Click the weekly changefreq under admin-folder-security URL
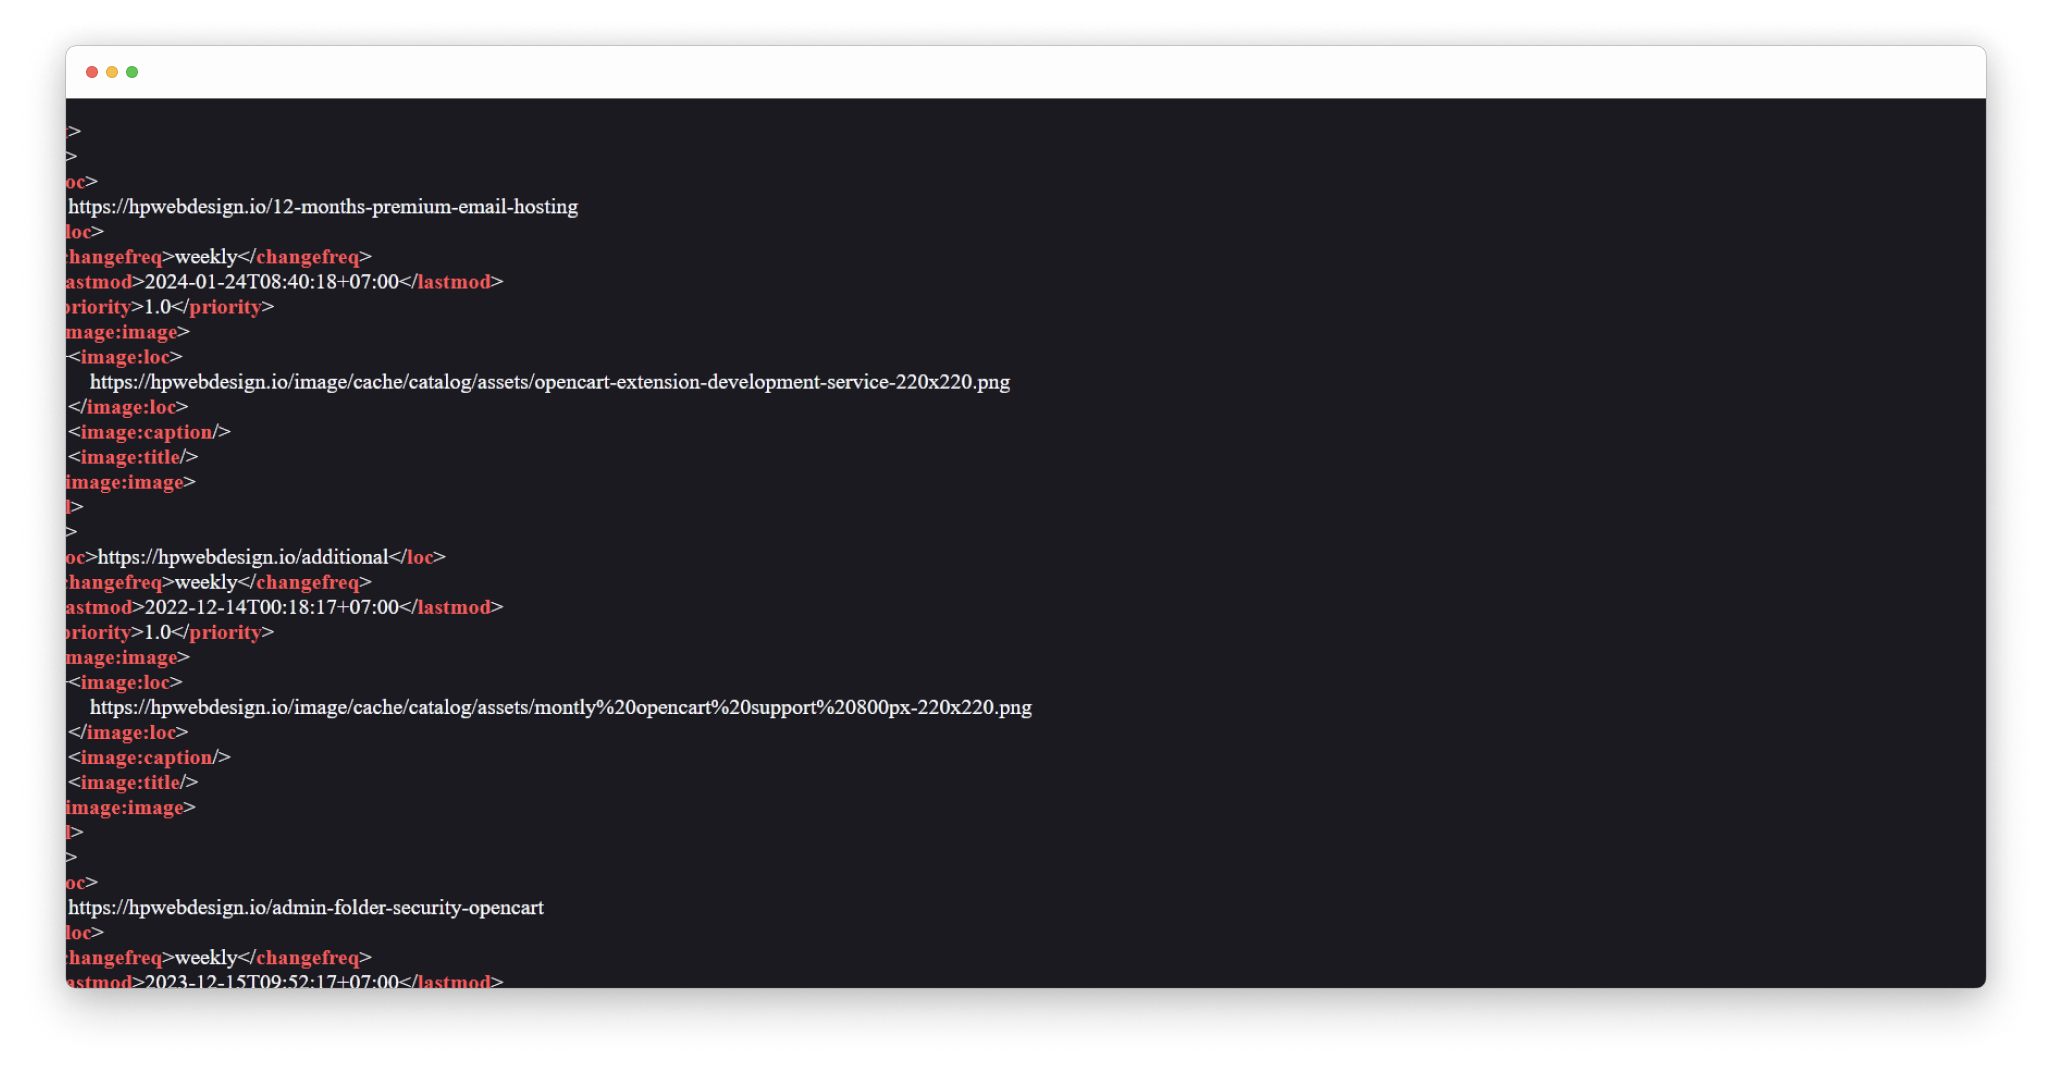 click(206, 958)
